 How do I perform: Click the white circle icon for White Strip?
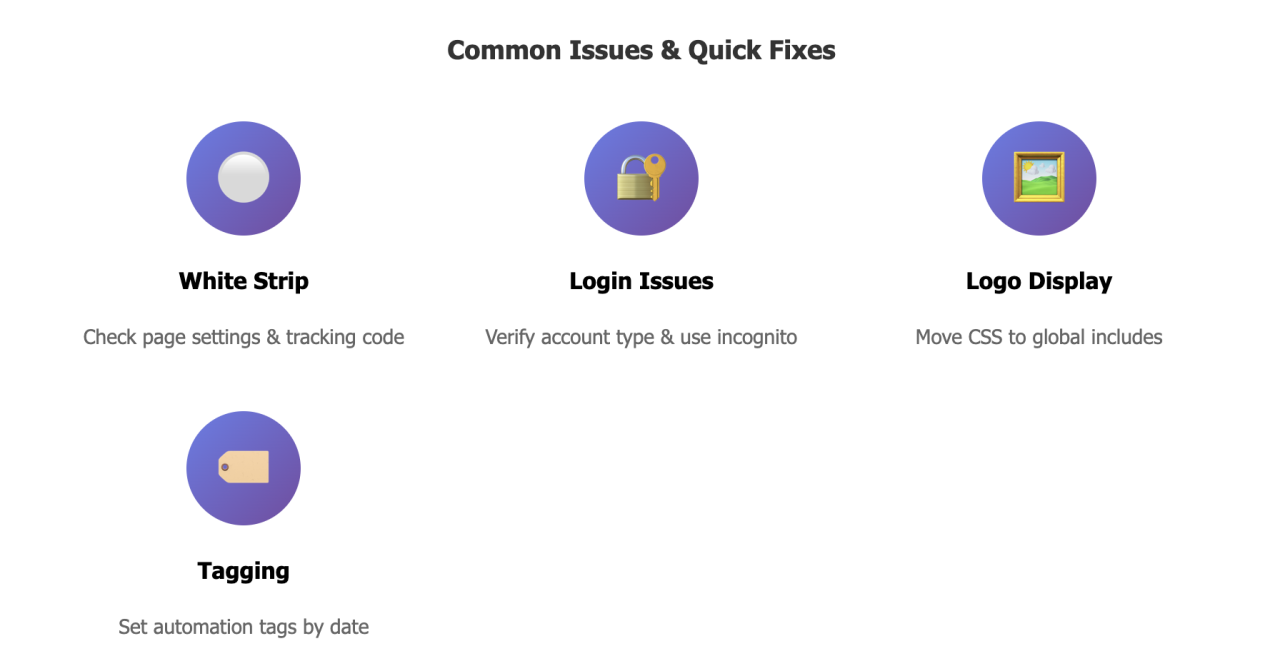point(243,176)
